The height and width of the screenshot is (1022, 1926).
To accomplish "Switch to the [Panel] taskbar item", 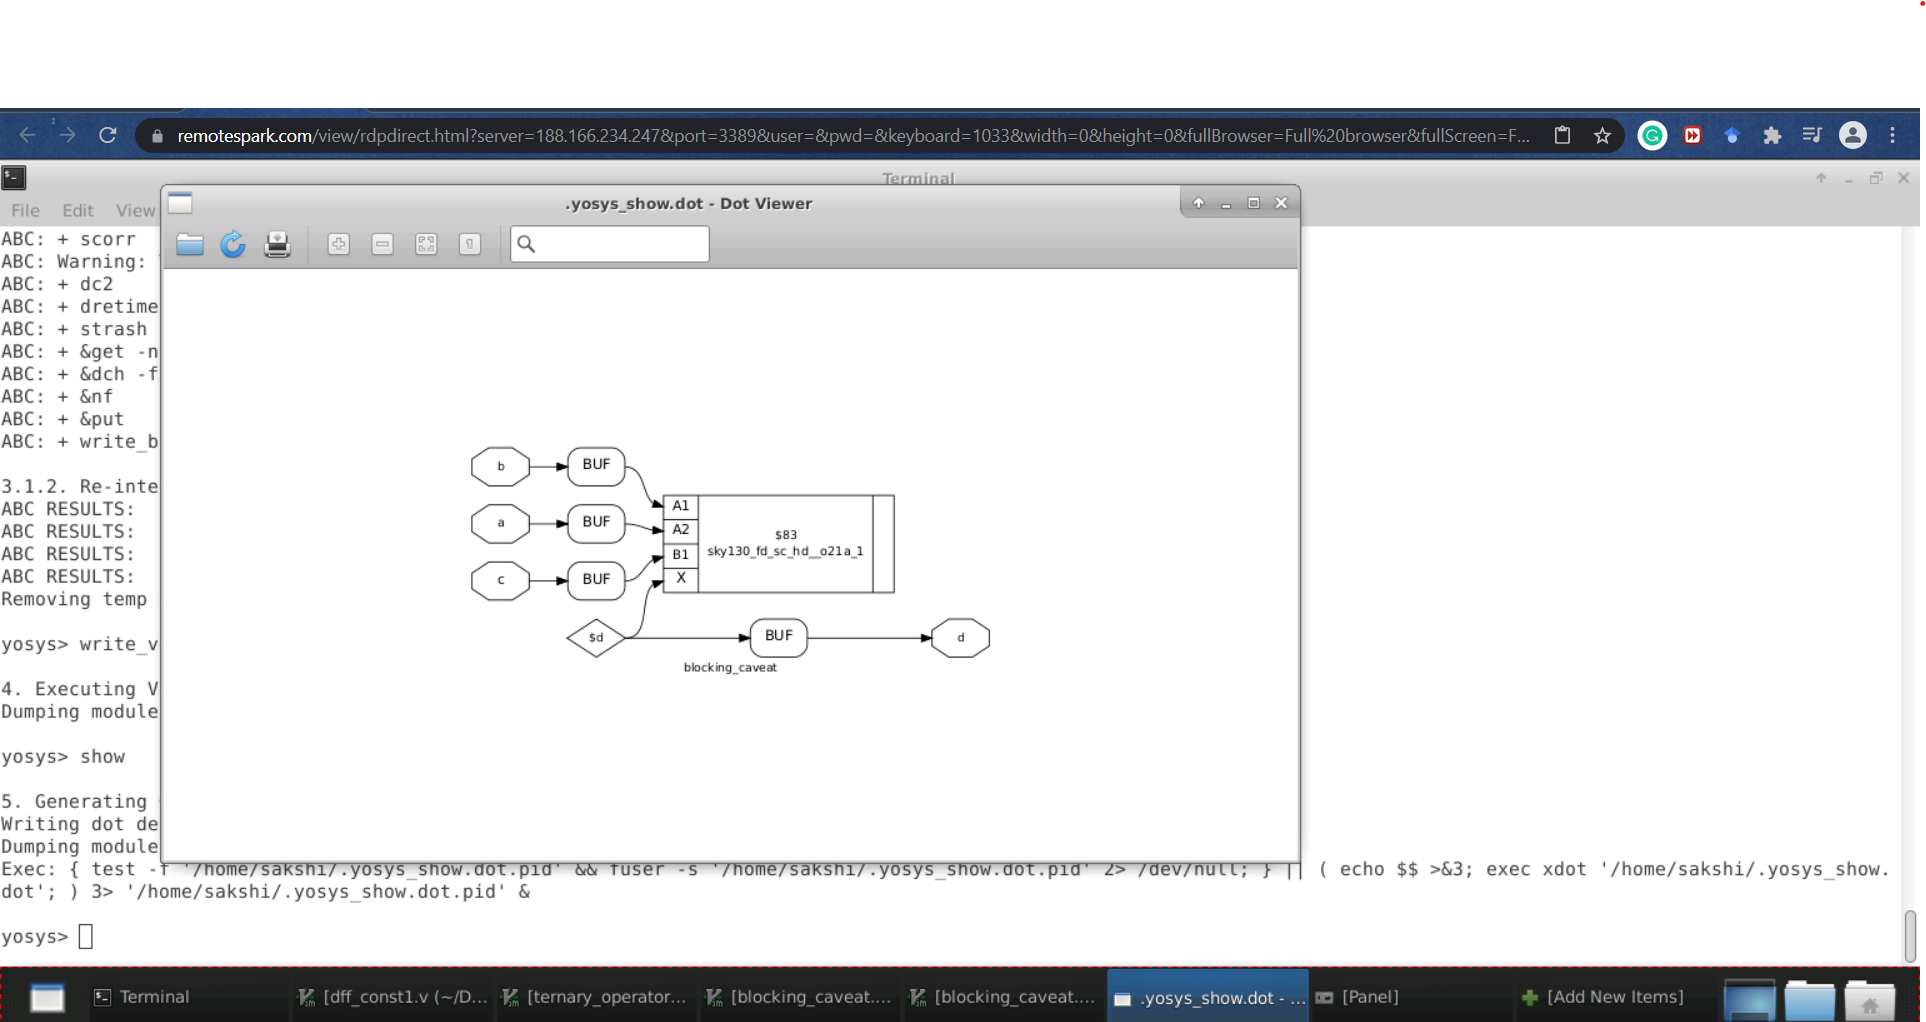I will pyautogui.click(x=1370, y=996).
